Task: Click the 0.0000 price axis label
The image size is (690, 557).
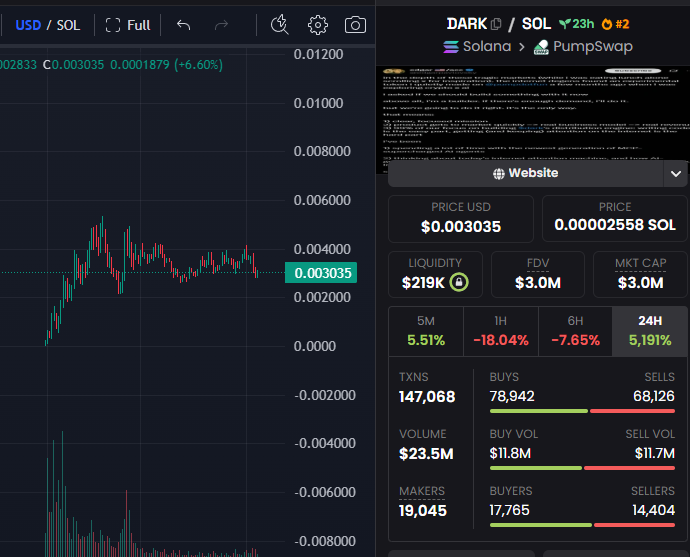Action: click(x=315, y=346)
